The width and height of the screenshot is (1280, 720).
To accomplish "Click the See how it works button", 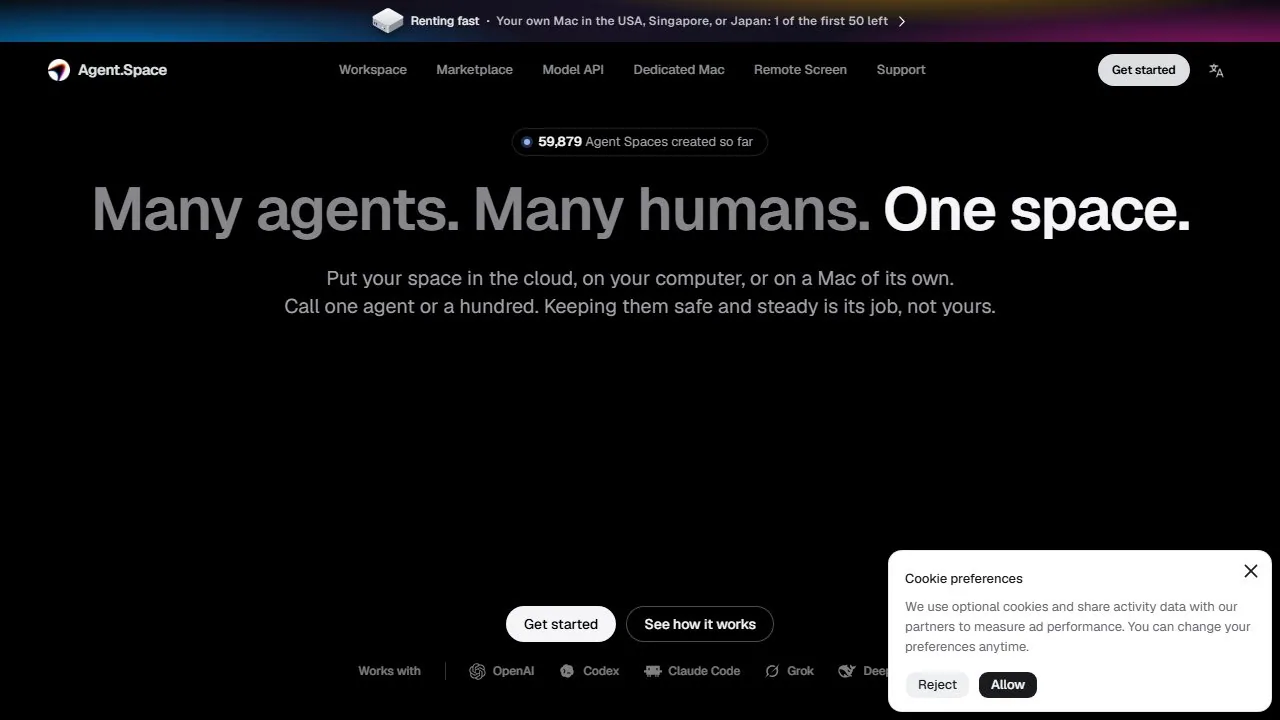I will (700, 624).
